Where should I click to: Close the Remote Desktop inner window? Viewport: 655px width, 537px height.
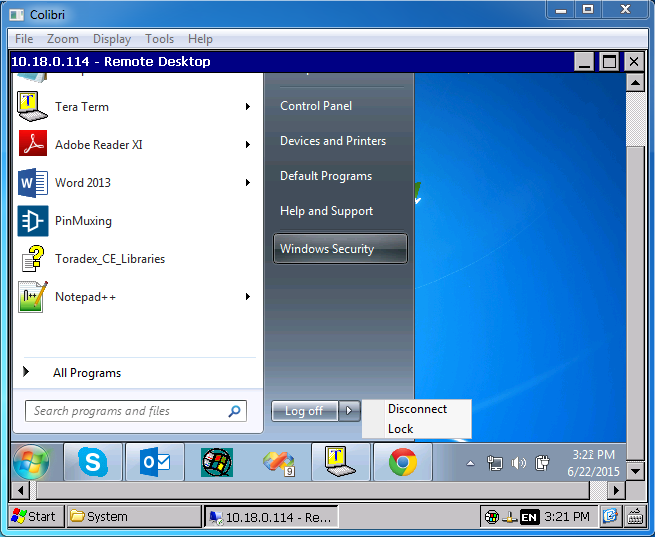click(x=634, y=62)
